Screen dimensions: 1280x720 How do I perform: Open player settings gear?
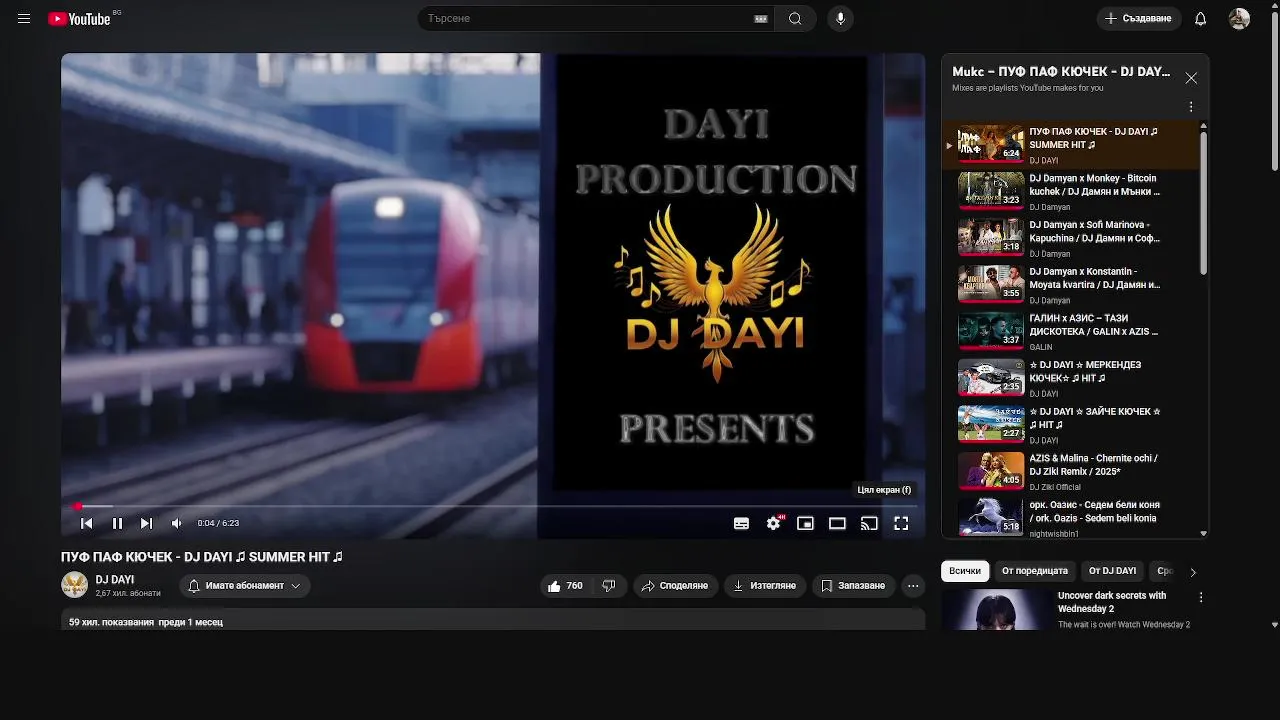point(773,523)
